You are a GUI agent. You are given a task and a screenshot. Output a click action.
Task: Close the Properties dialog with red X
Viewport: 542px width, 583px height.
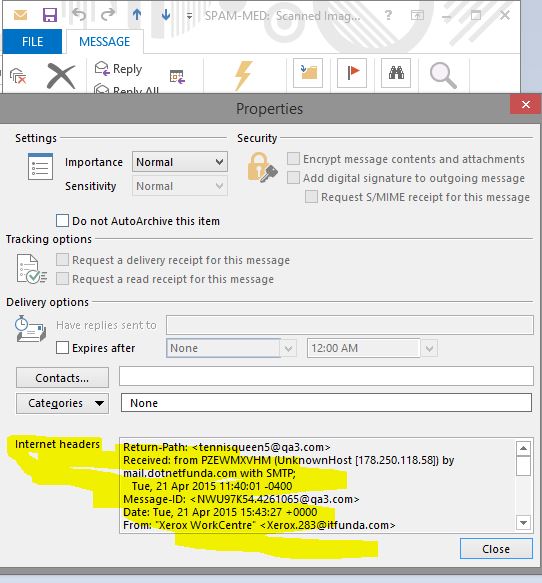coord(526,104)
